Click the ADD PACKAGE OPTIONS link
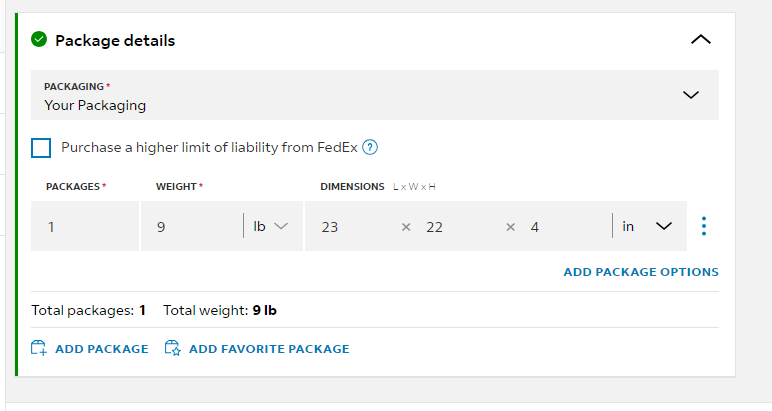The width and height of the screenshot is (772, 411). [641, 272]
